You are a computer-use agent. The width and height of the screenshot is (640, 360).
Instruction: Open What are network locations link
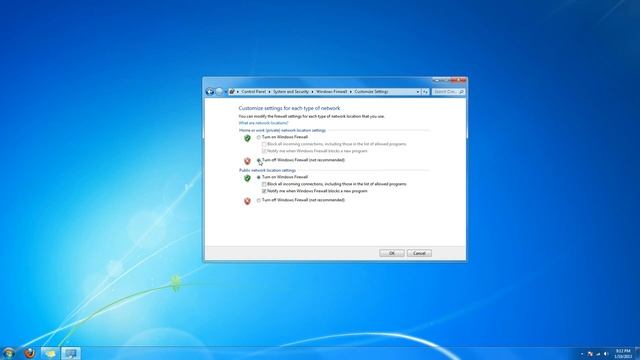pyautogui.click(x=263, y=123)
